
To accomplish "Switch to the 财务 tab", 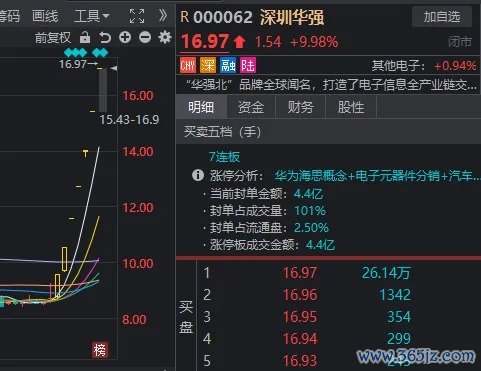I will 301,107.
